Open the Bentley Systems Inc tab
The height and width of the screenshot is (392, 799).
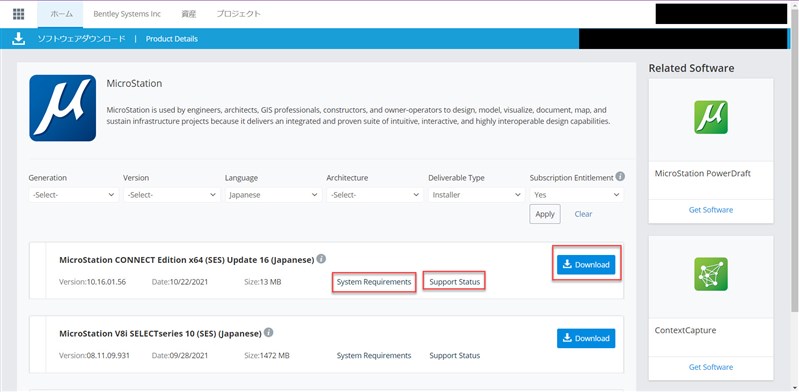pyautogui.click(x=127, y=14)
